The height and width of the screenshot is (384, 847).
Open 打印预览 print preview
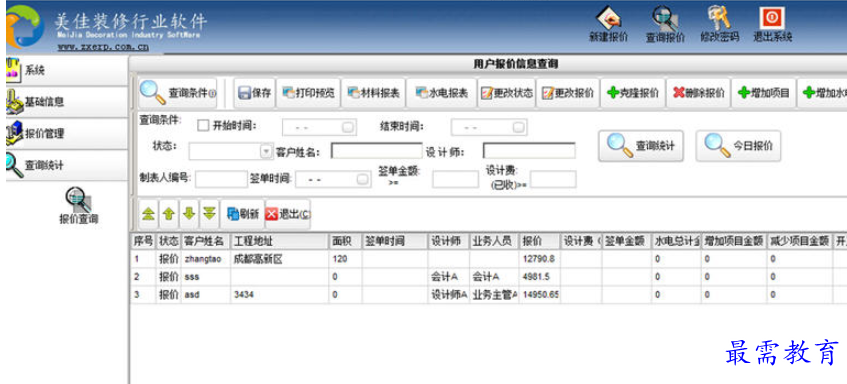coord(308,93)
